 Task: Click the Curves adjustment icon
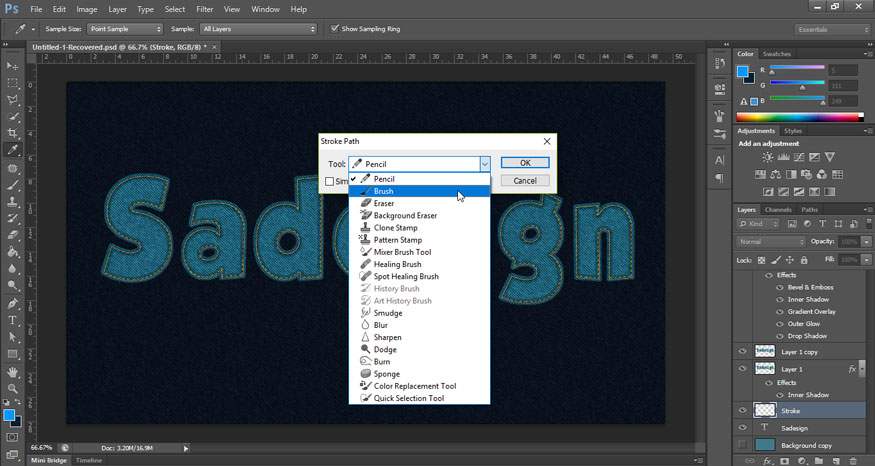(x=799, y=157)
